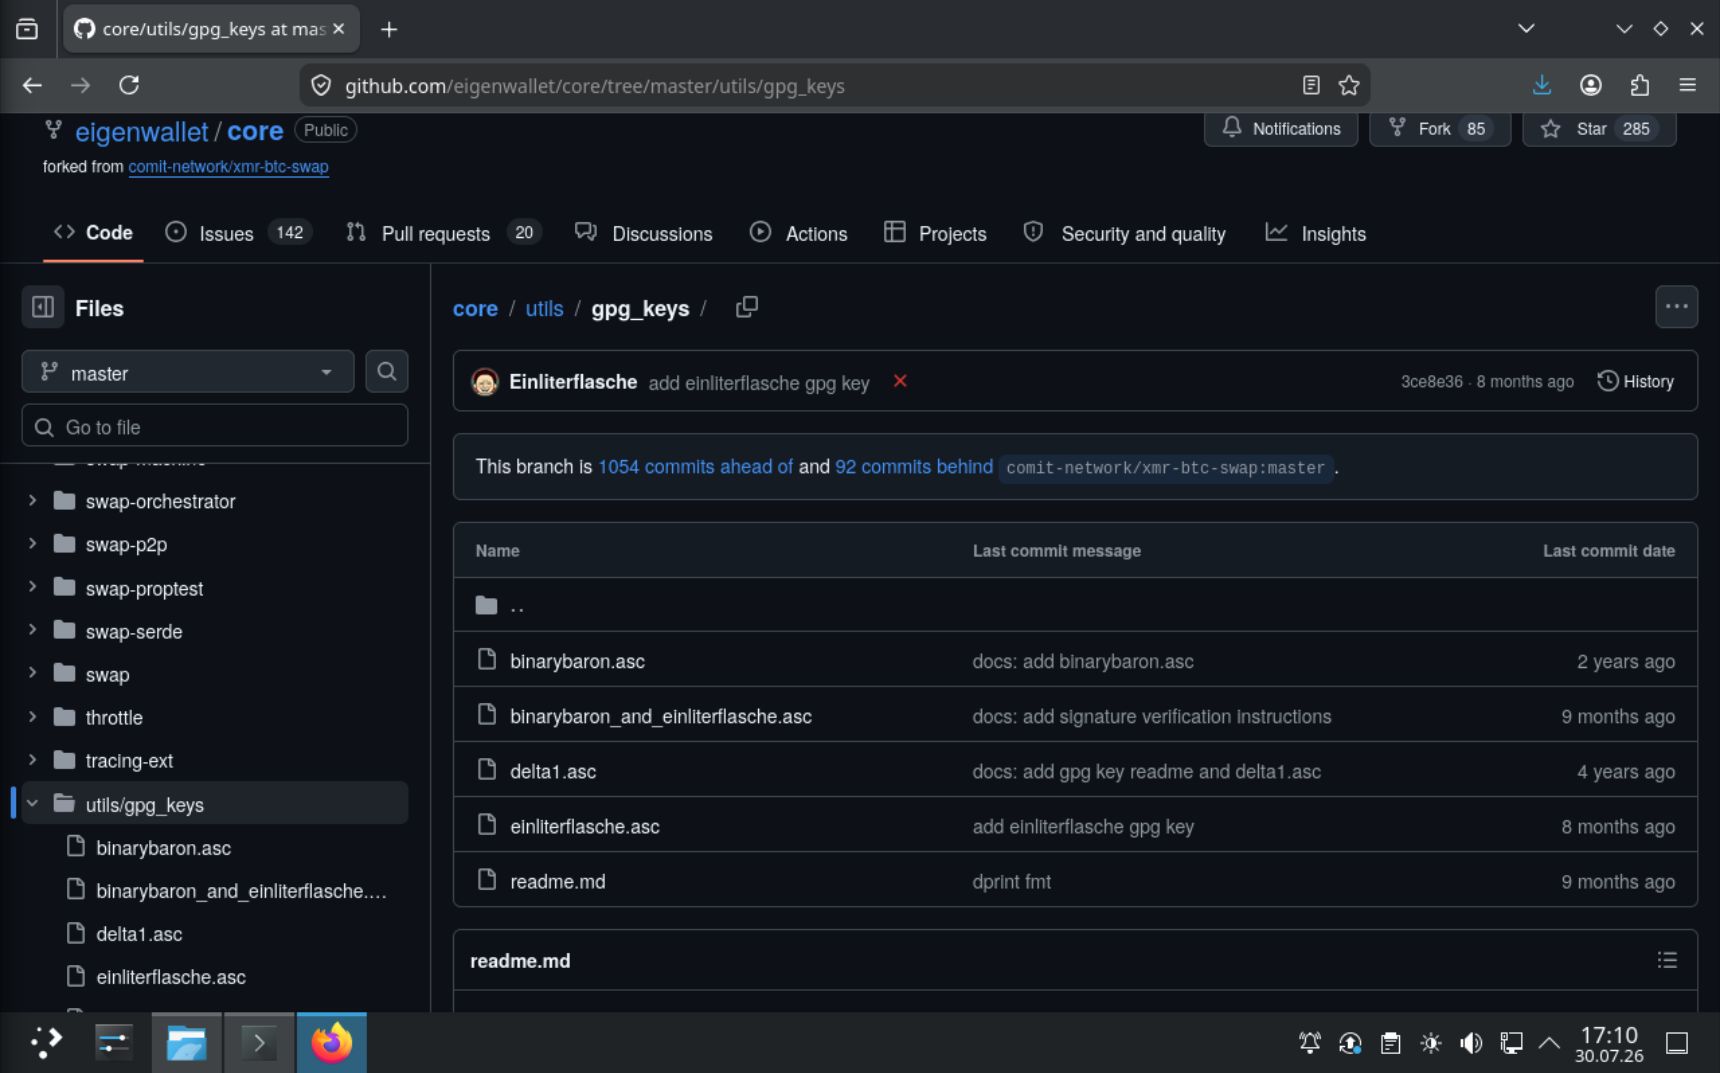Expand the tracing-ext folder
This screenshot has width=1720, height=1073.
(x=33, y=760)
